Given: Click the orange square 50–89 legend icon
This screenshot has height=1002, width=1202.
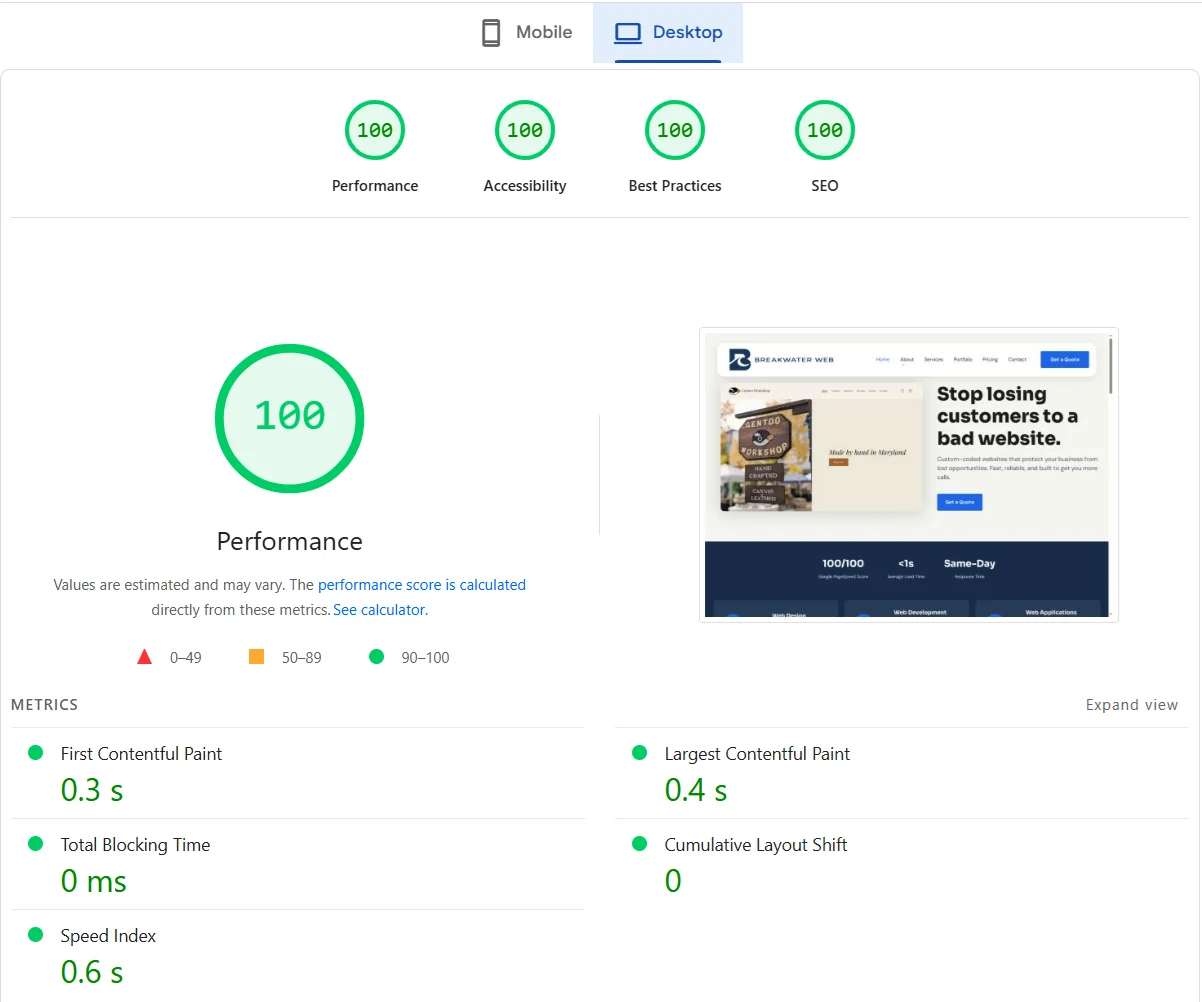Looking at the screenshot, I should pyautogui.click(x=256, y=656).
